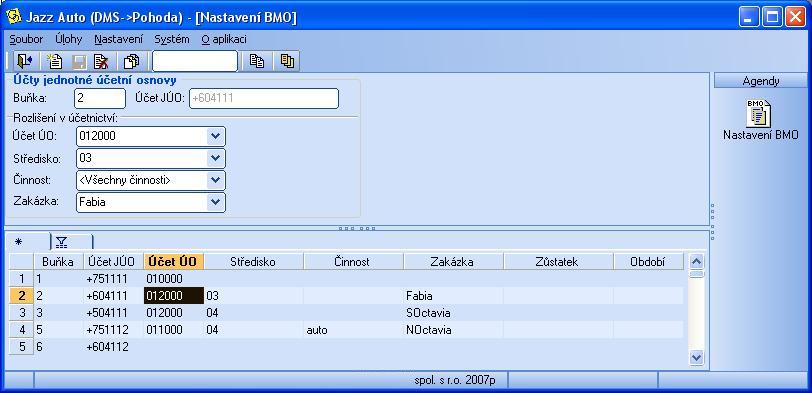Minimize the Jazz Auto window
This screenshot has width=812, height=393.
click(748, 17)
